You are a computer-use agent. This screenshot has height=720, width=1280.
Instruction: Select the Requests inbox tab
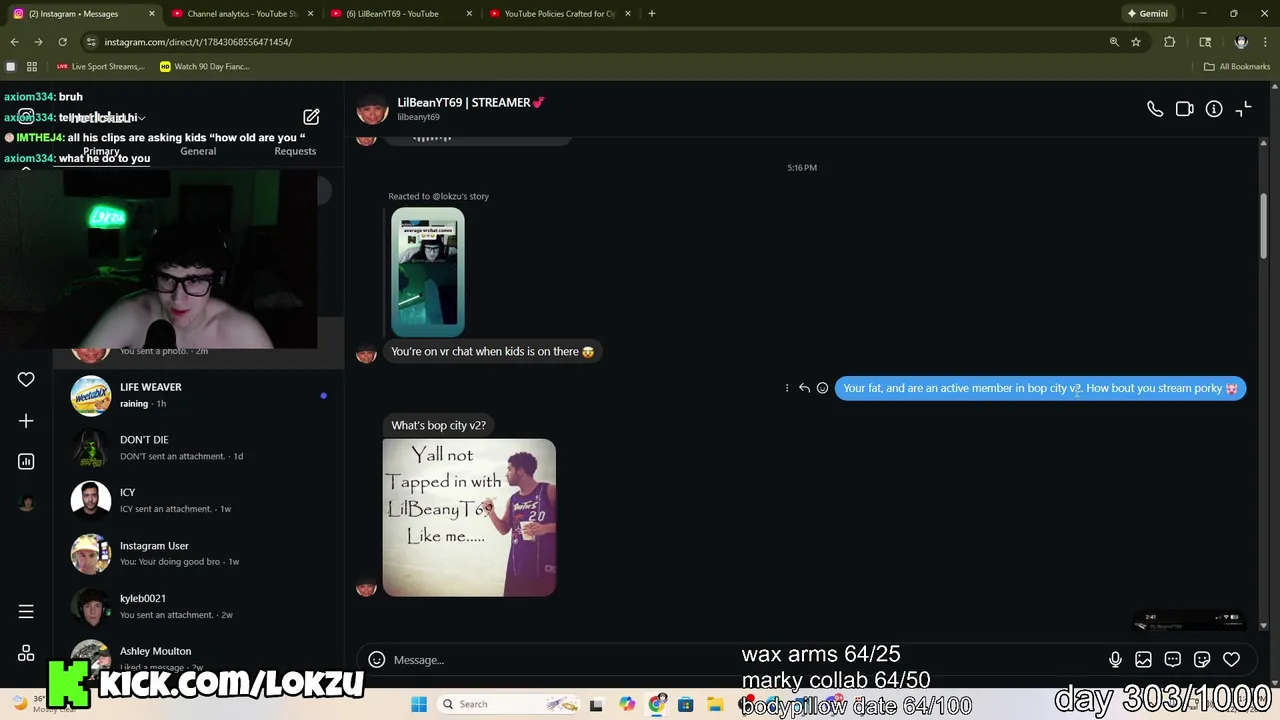point(295,151)
